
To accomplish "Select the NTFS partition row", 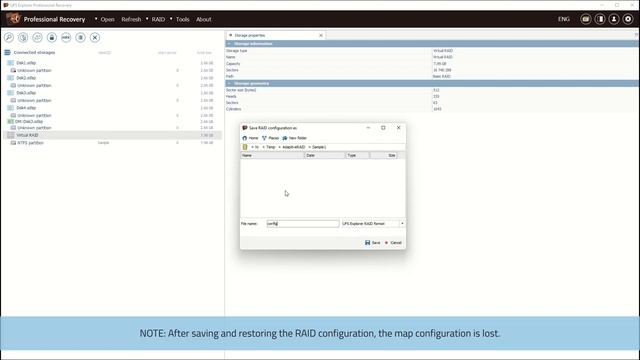I will (x=112, y=143).
